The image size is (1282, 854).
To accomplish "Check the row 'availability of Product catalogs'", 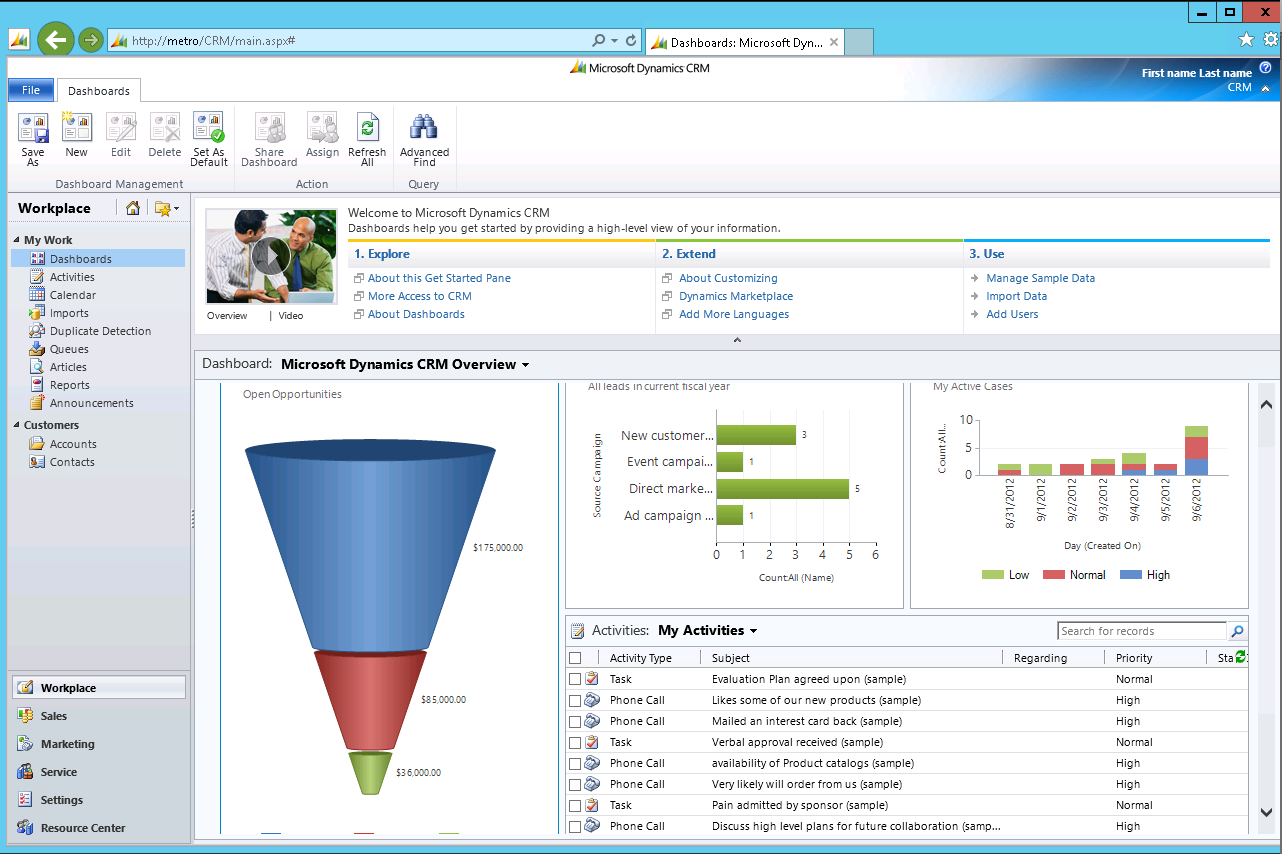I will click(x=575, y=763).
